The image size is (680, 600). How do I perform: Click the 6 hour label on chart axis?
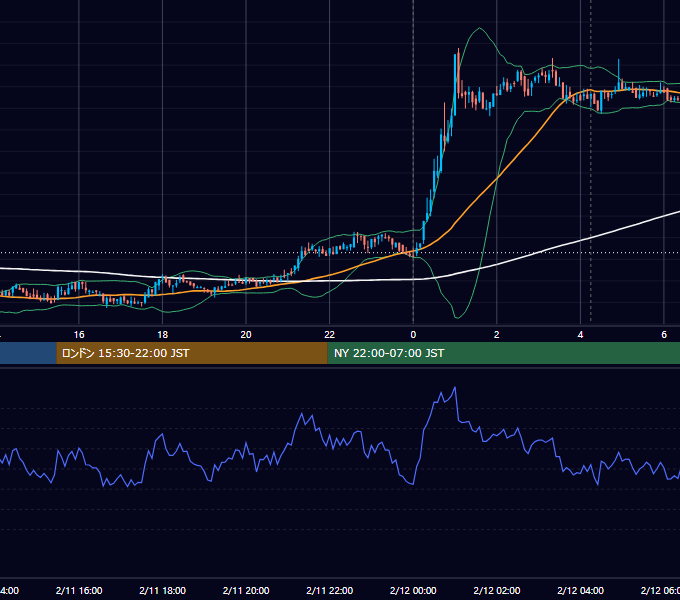pos(664,335)
